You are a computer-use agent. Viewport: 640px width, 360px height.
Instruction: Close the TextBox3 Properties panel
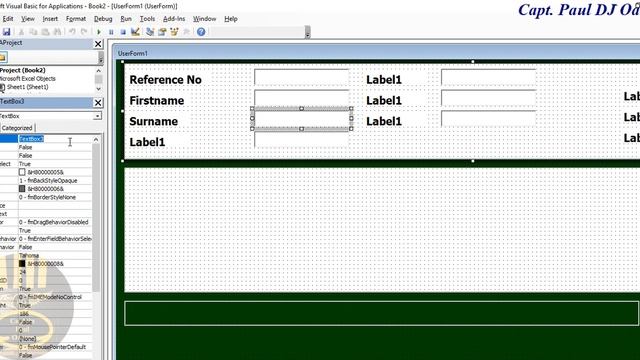pyautogui.click(x=98, y=102)
